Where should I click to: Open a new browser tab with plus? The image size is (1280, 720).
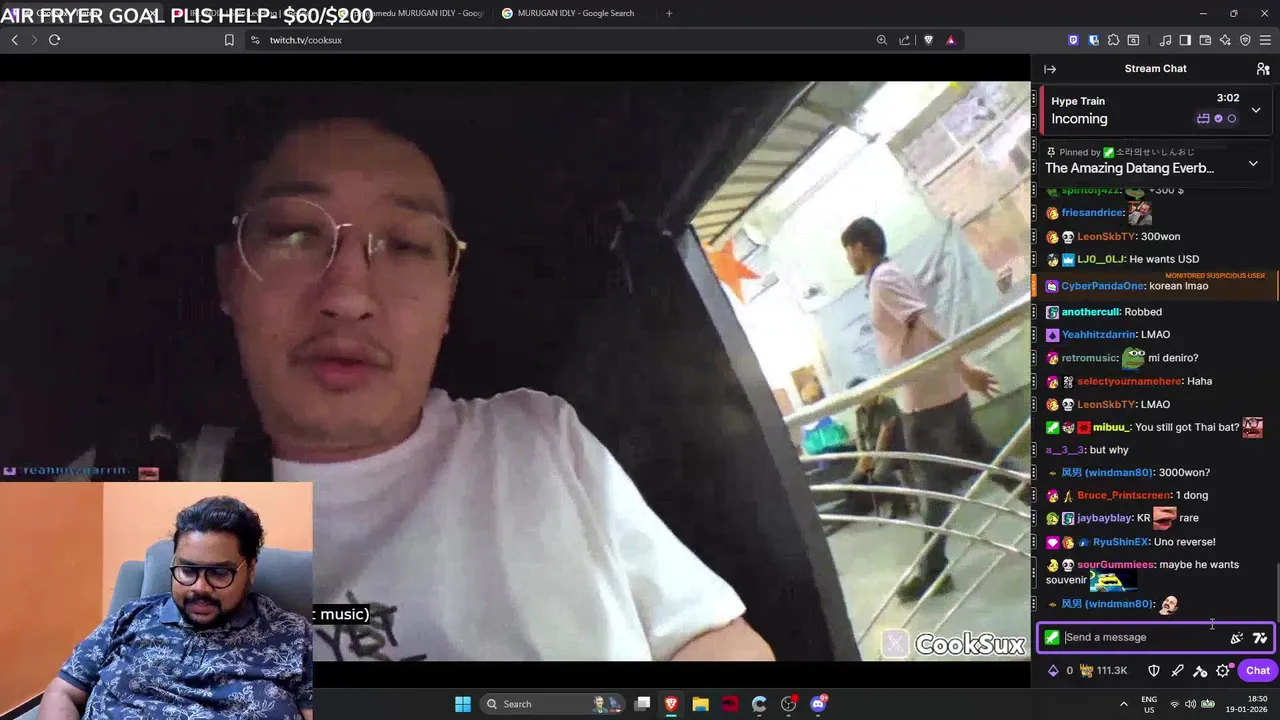point(669,13)
